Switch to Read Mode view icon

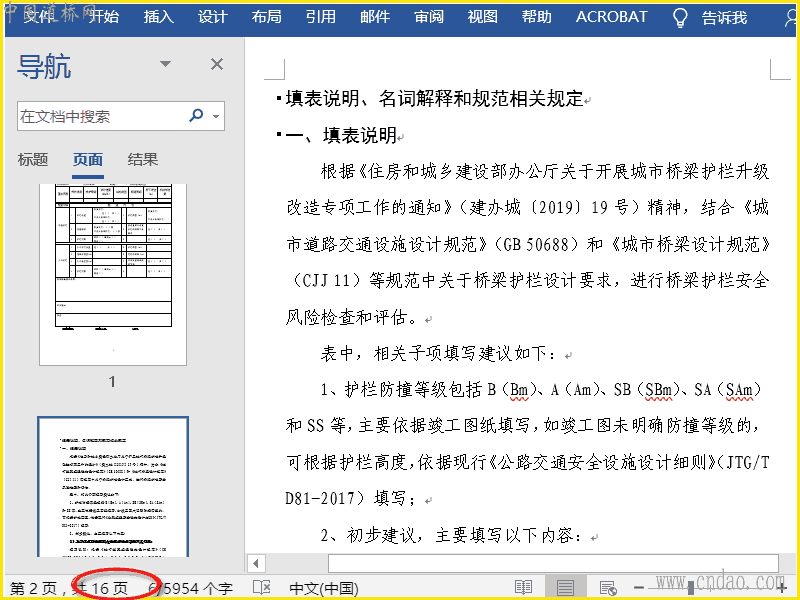click(x=523, y=587)
